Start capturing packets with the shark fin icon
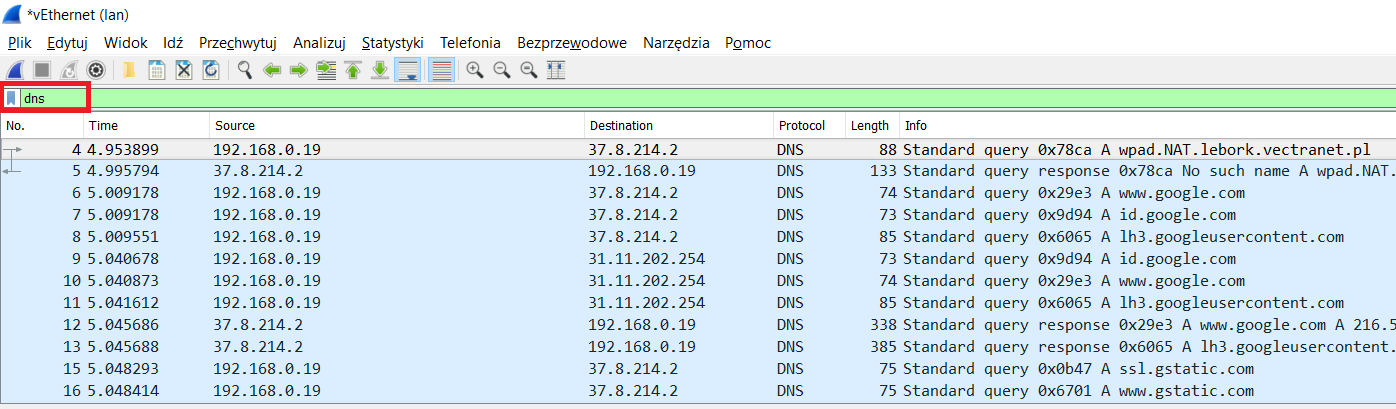 15,70
